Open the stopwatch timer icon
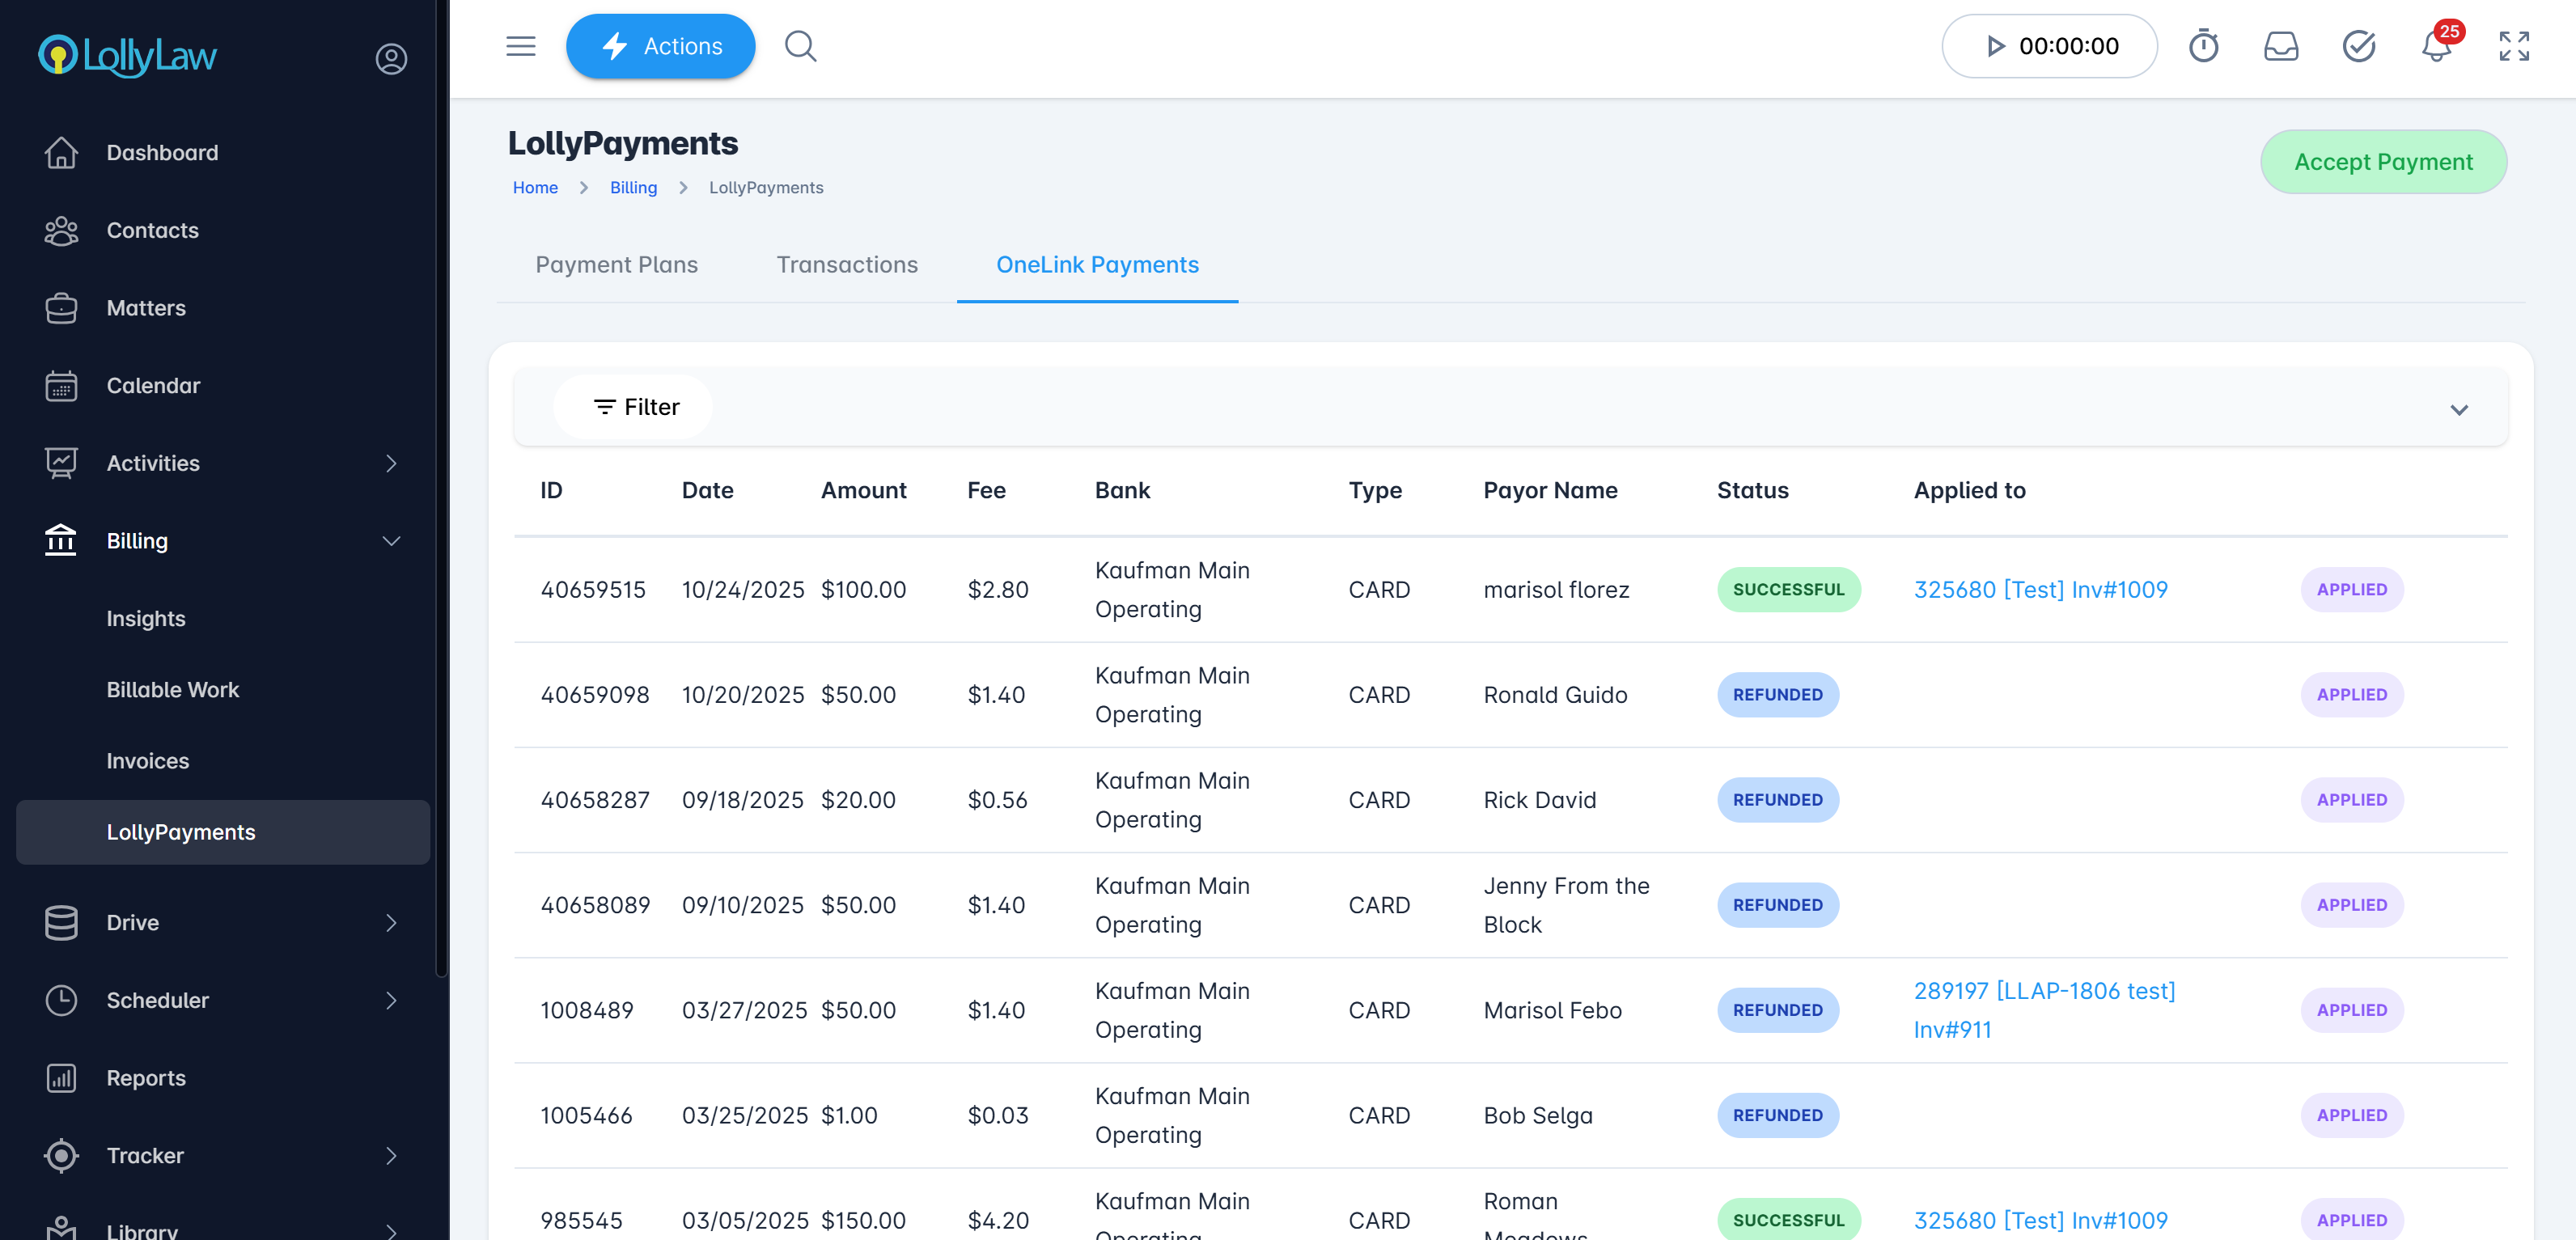Image resolution: width=2576 pixels, height=1240 pixels. pos(2203,46)
